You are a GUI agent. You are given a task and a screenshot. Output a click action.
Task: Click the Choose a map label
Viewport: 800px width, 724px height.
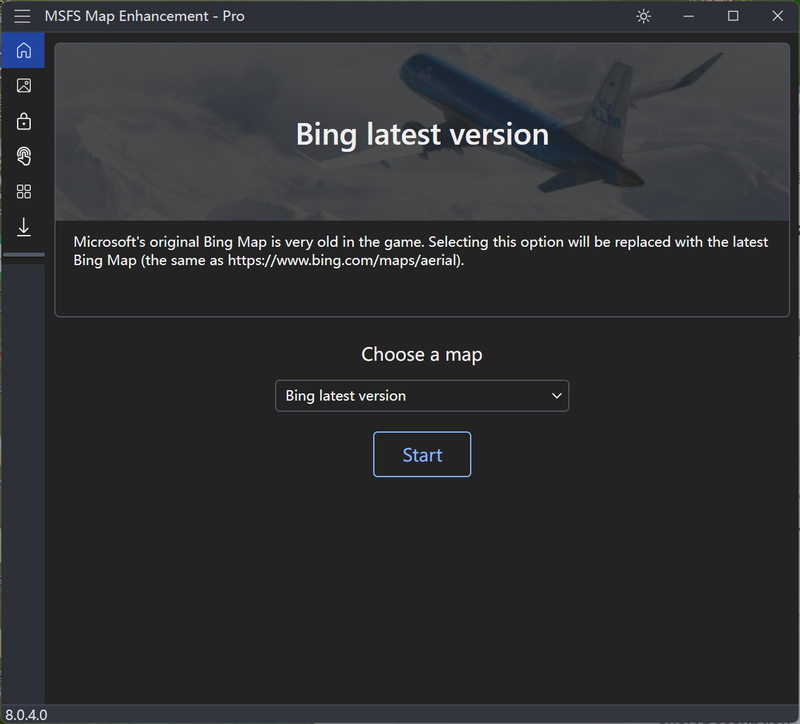click(x=422, y=355)
